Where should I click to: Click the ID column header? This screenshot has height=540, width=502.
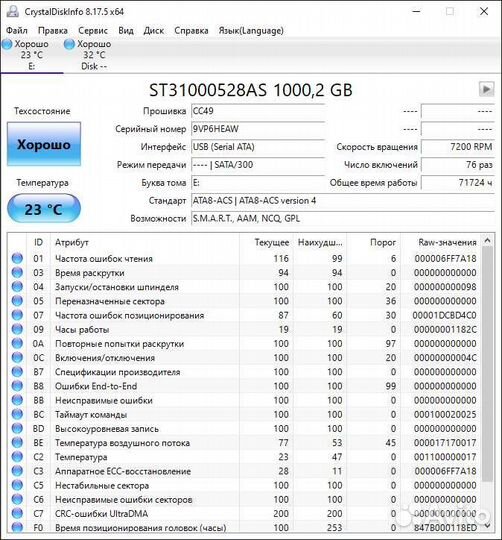point(38,242)
